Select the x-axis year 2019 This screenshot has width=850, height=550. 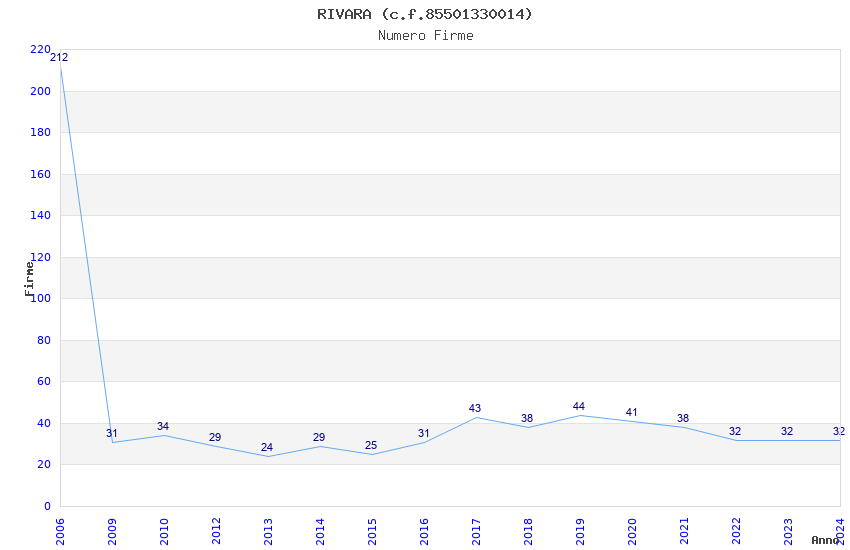pyautogui.click(x=581, y=532)
